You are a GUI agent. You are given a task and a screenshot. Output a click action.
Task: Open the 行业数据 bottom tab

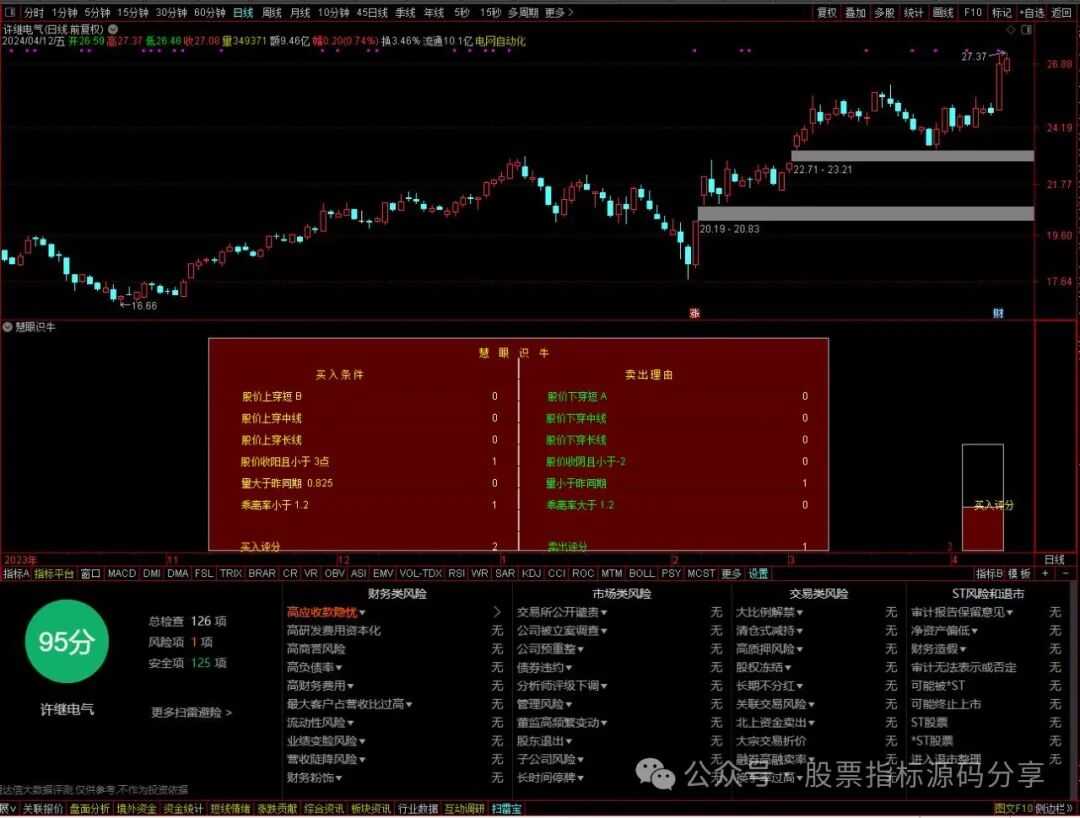418,808
